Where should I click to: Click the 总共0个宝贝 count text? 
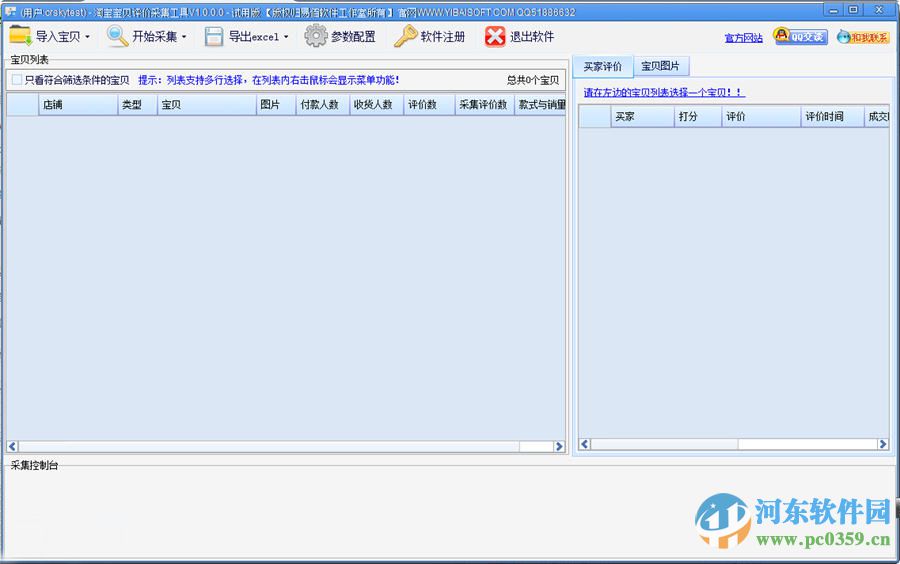click(533, 80)
